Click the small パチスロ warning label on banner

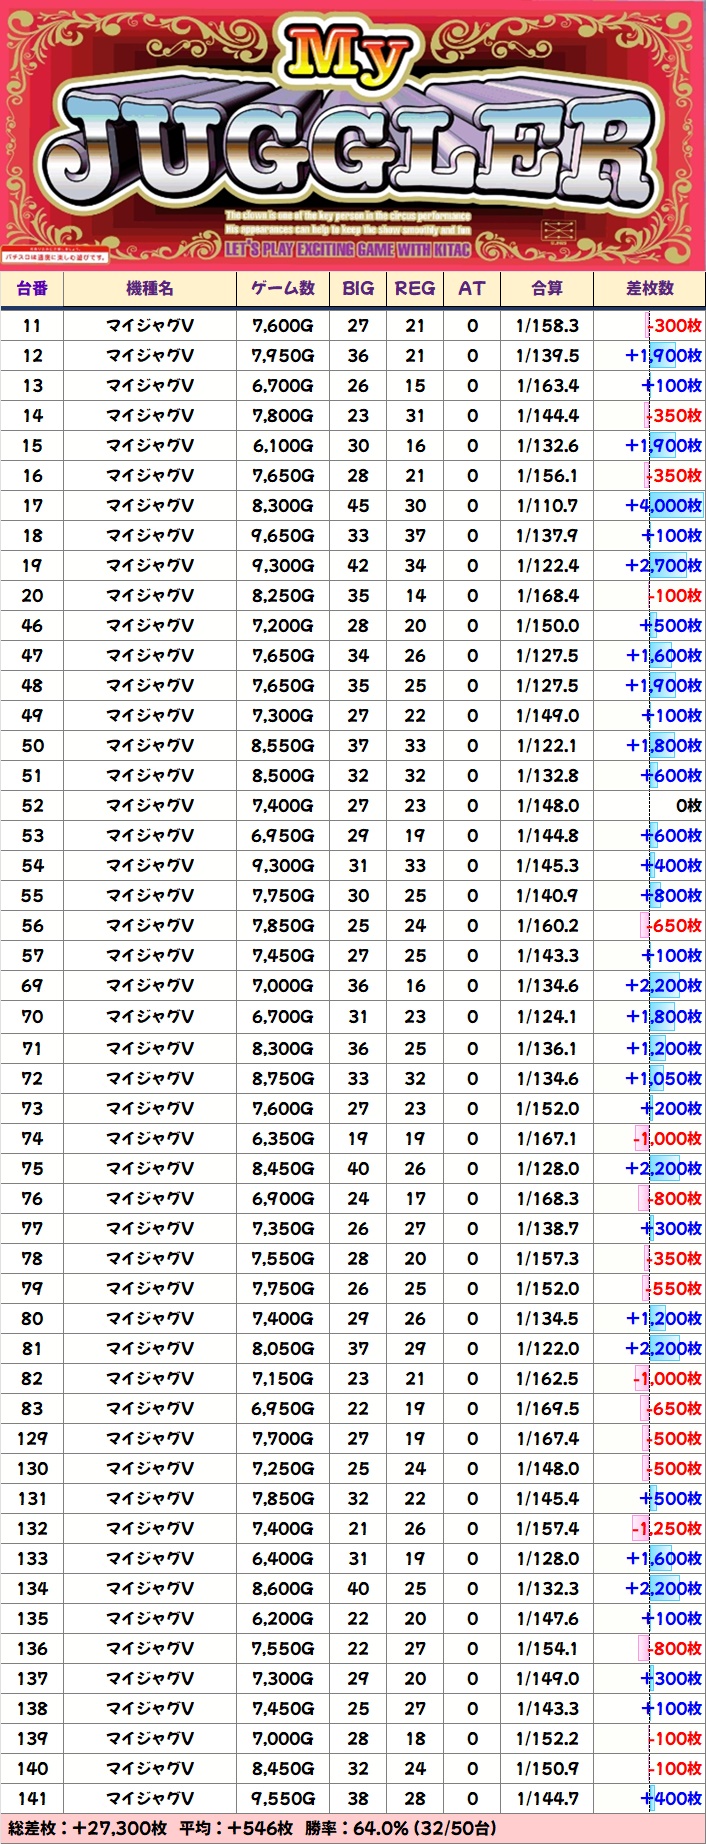point(54,257)
